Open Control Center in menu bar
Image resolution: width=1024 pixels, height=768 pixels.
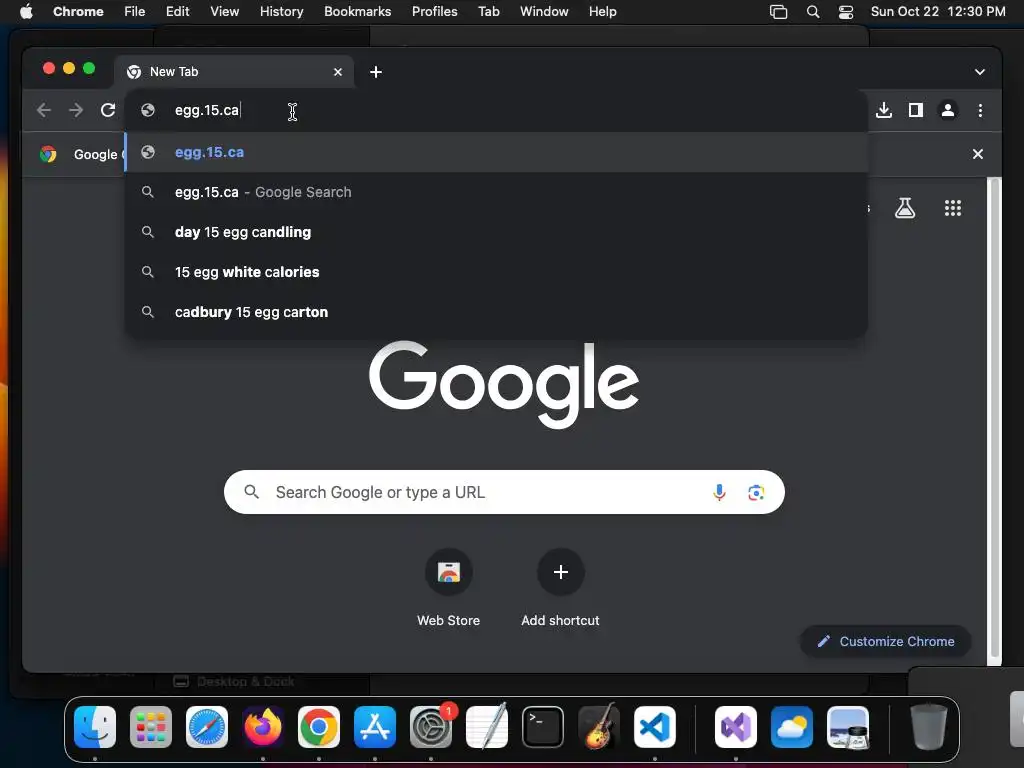846,12
